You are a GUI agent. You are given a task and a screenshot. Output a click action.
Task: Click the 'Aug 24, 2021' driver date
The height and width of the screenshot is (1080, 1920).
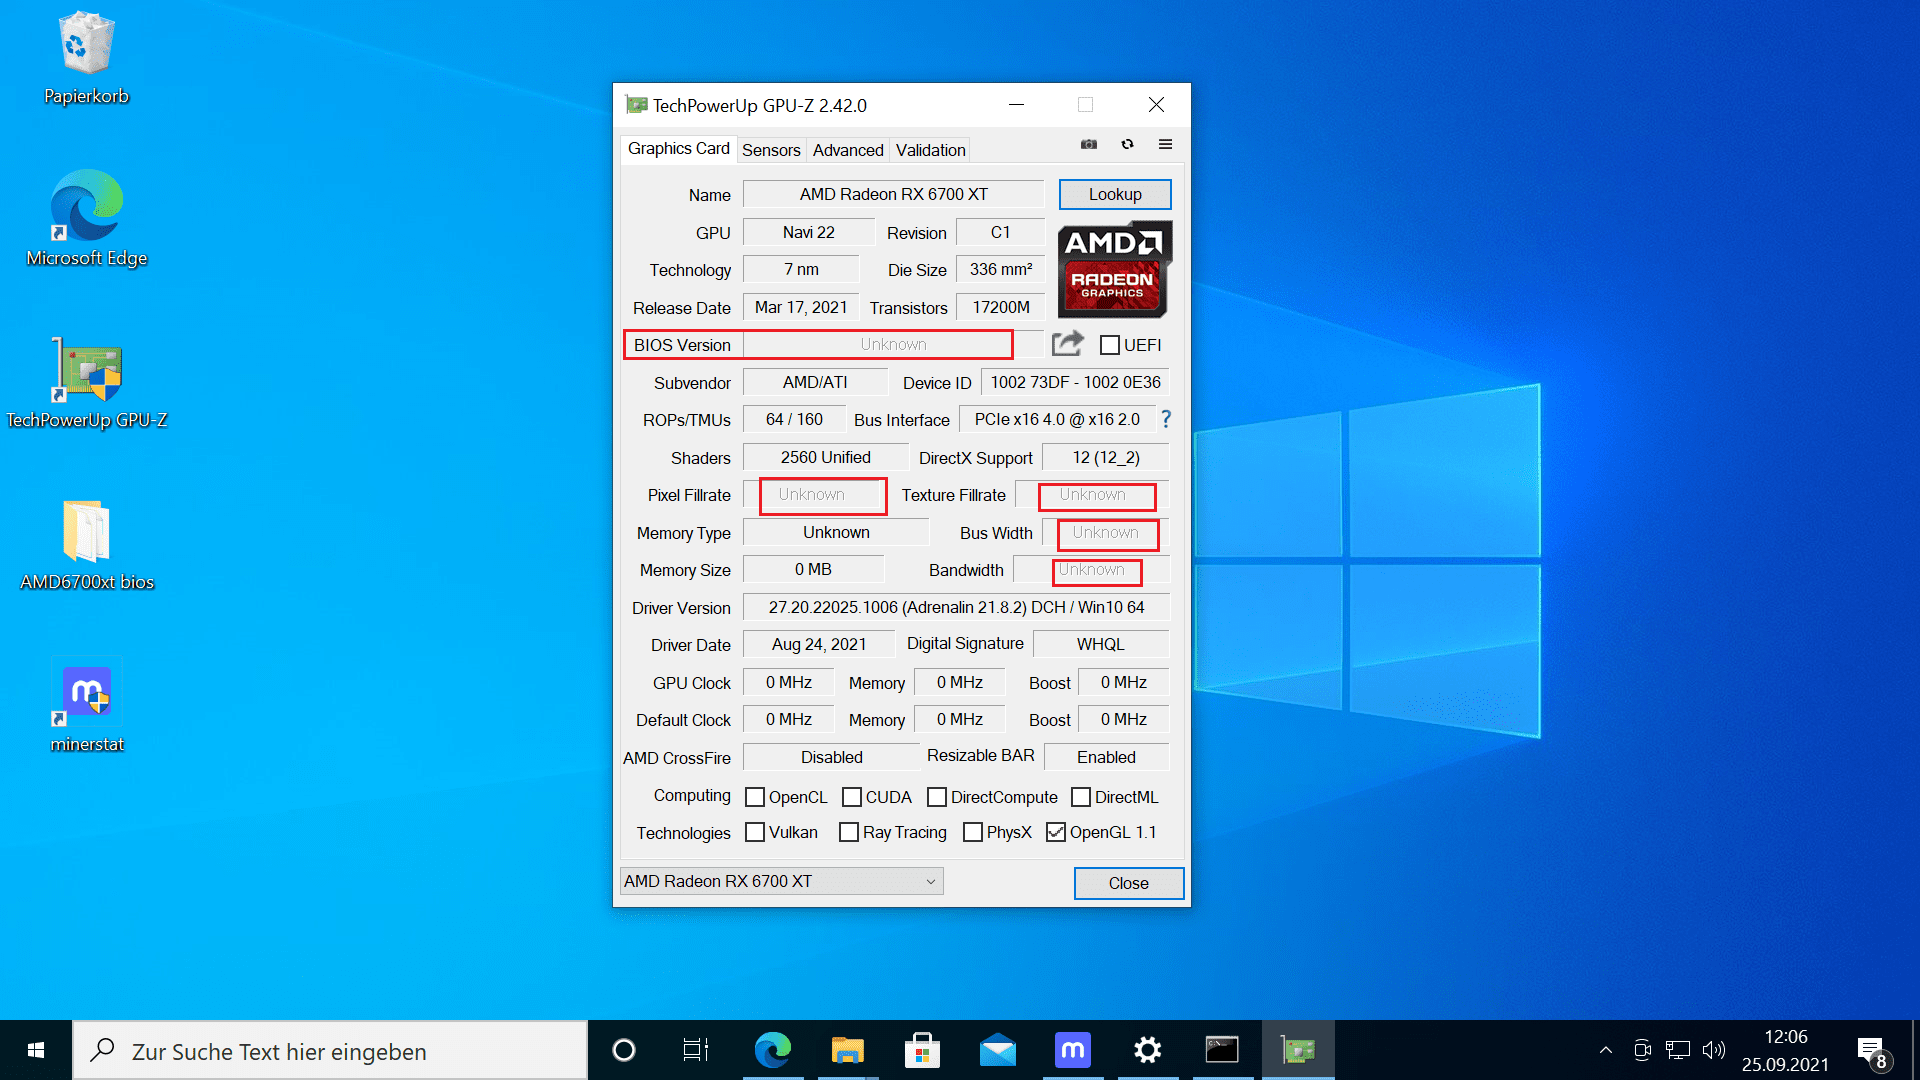819,644
